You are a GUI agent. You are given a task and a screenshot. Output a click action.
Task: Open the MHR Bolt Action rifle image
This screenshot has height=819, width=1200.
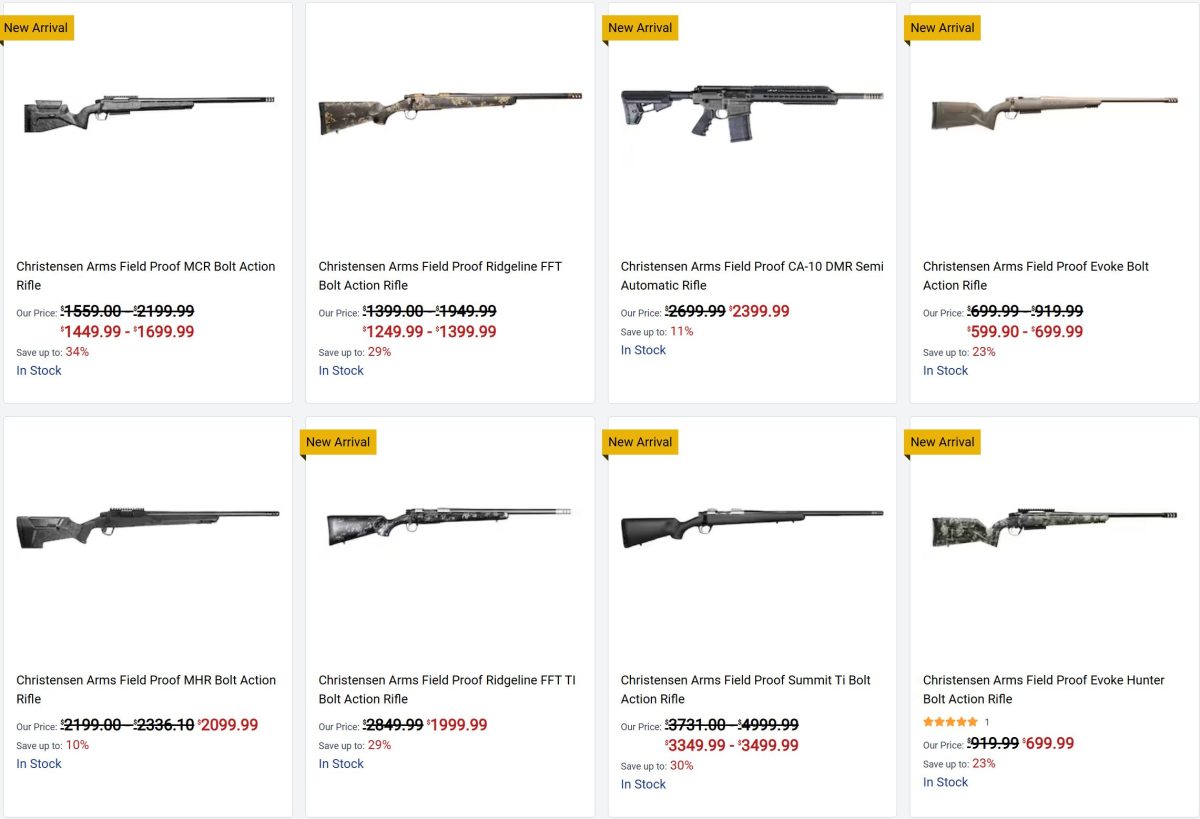point(148,526)
